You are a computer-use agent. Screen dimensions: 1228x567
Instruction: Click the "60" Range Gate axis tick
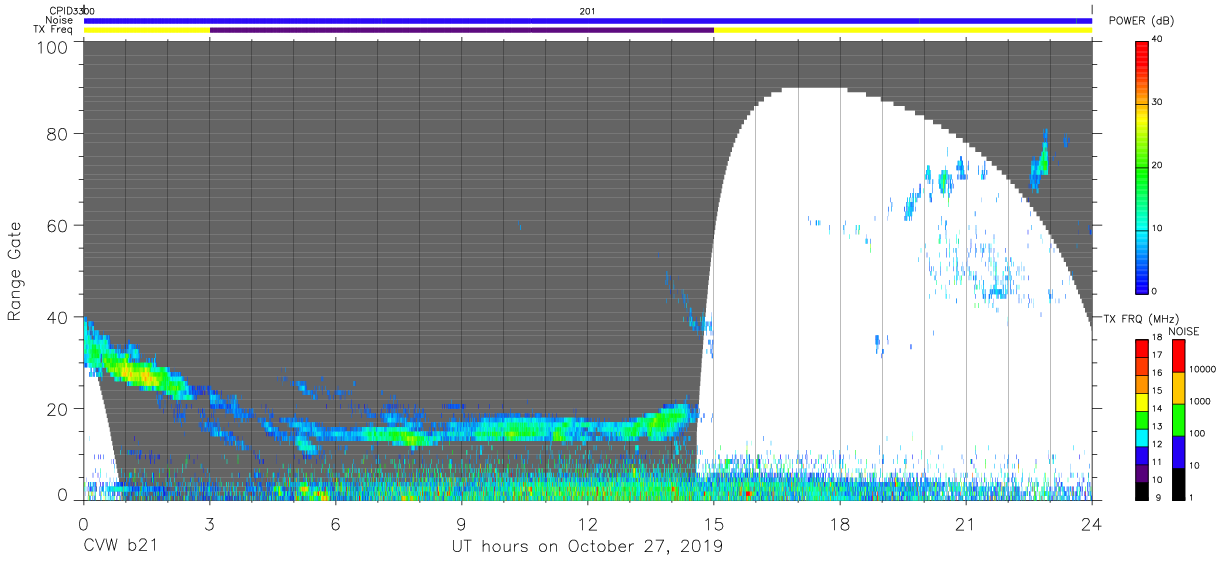(x=59, y=225)
